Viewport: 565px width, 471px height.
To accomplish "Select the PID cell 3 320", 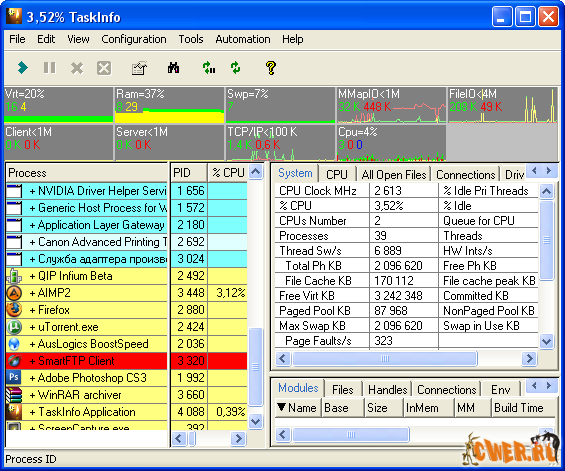I will pos(189,361).
